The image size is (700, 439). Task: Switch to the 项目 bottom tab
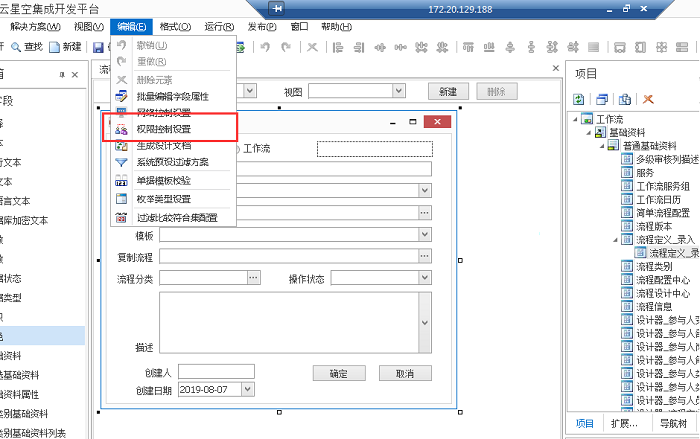pos(584,423)
